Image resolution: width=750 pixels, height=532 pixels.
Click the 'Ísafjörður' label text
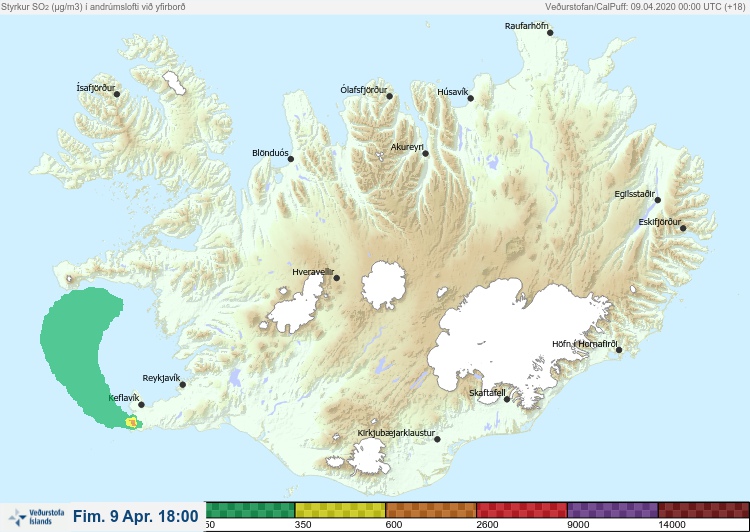(96, 88)
